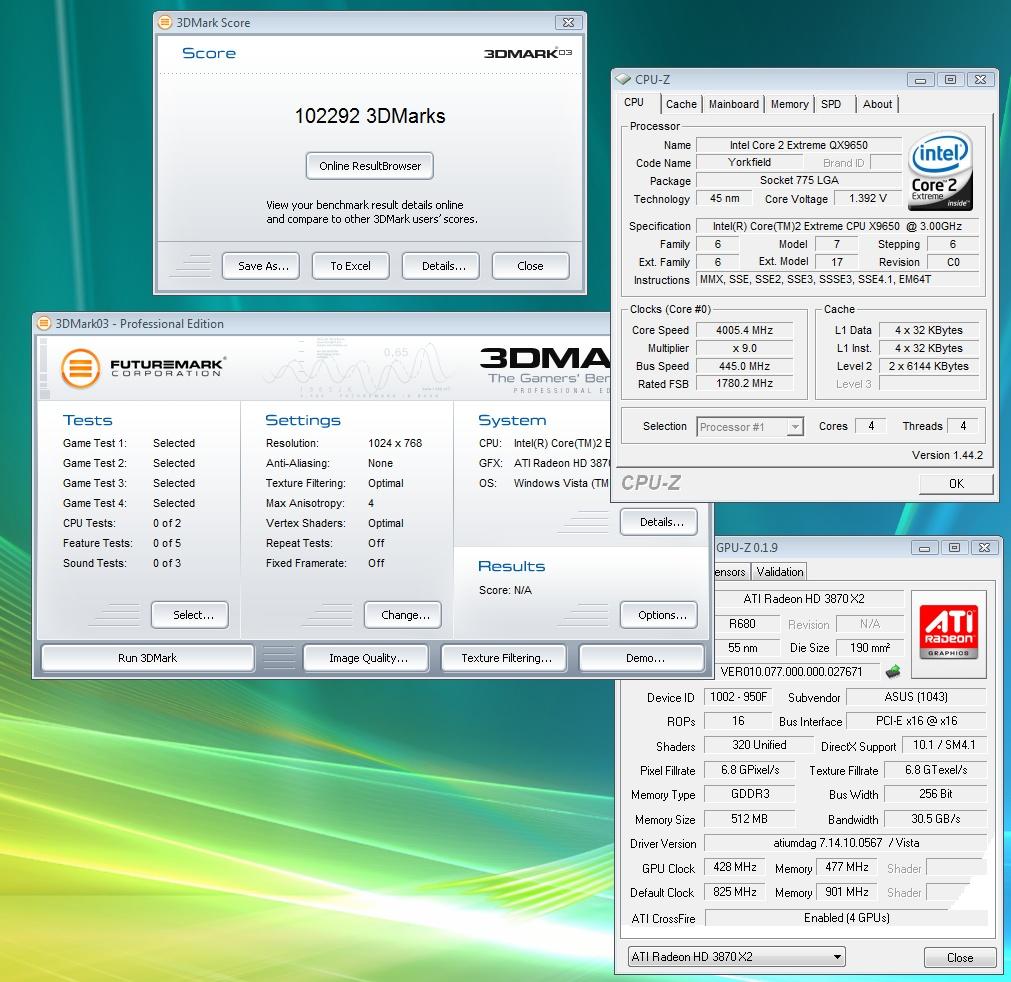Click the Rated FSB 1780.2 MHz value
Viewport: 1011px width, 982px height.
744,384
